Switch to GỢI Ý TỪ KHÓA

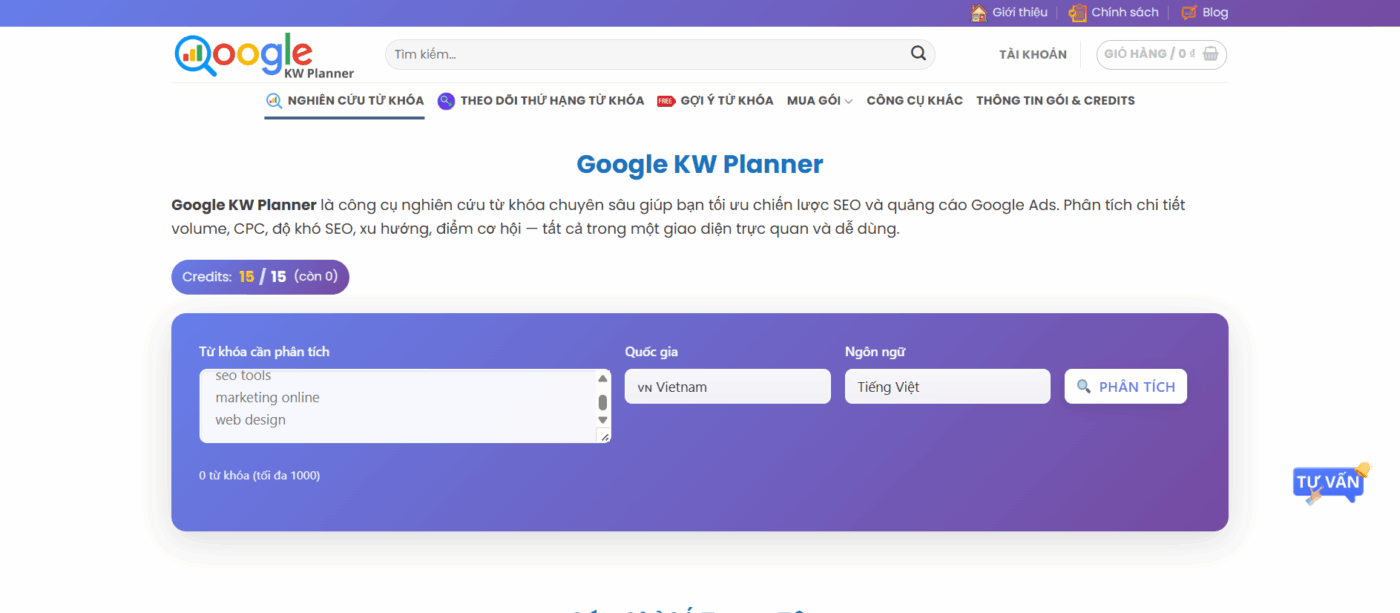click(727, 100)
